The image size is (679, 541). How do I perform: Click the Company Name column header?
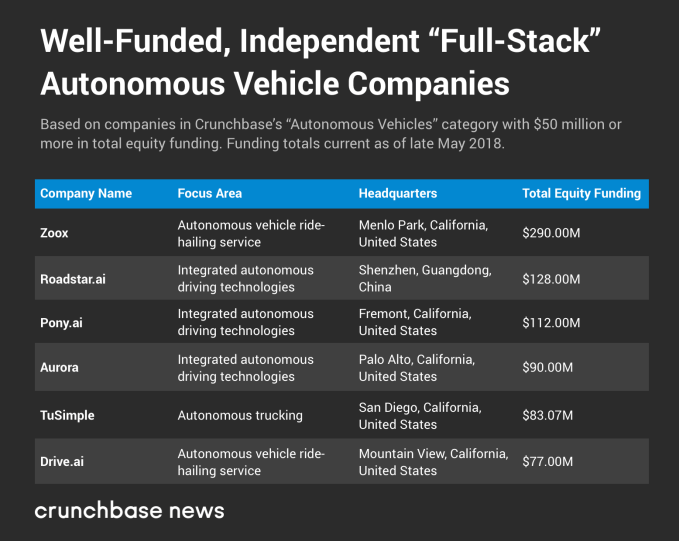(x=86, y=193)
